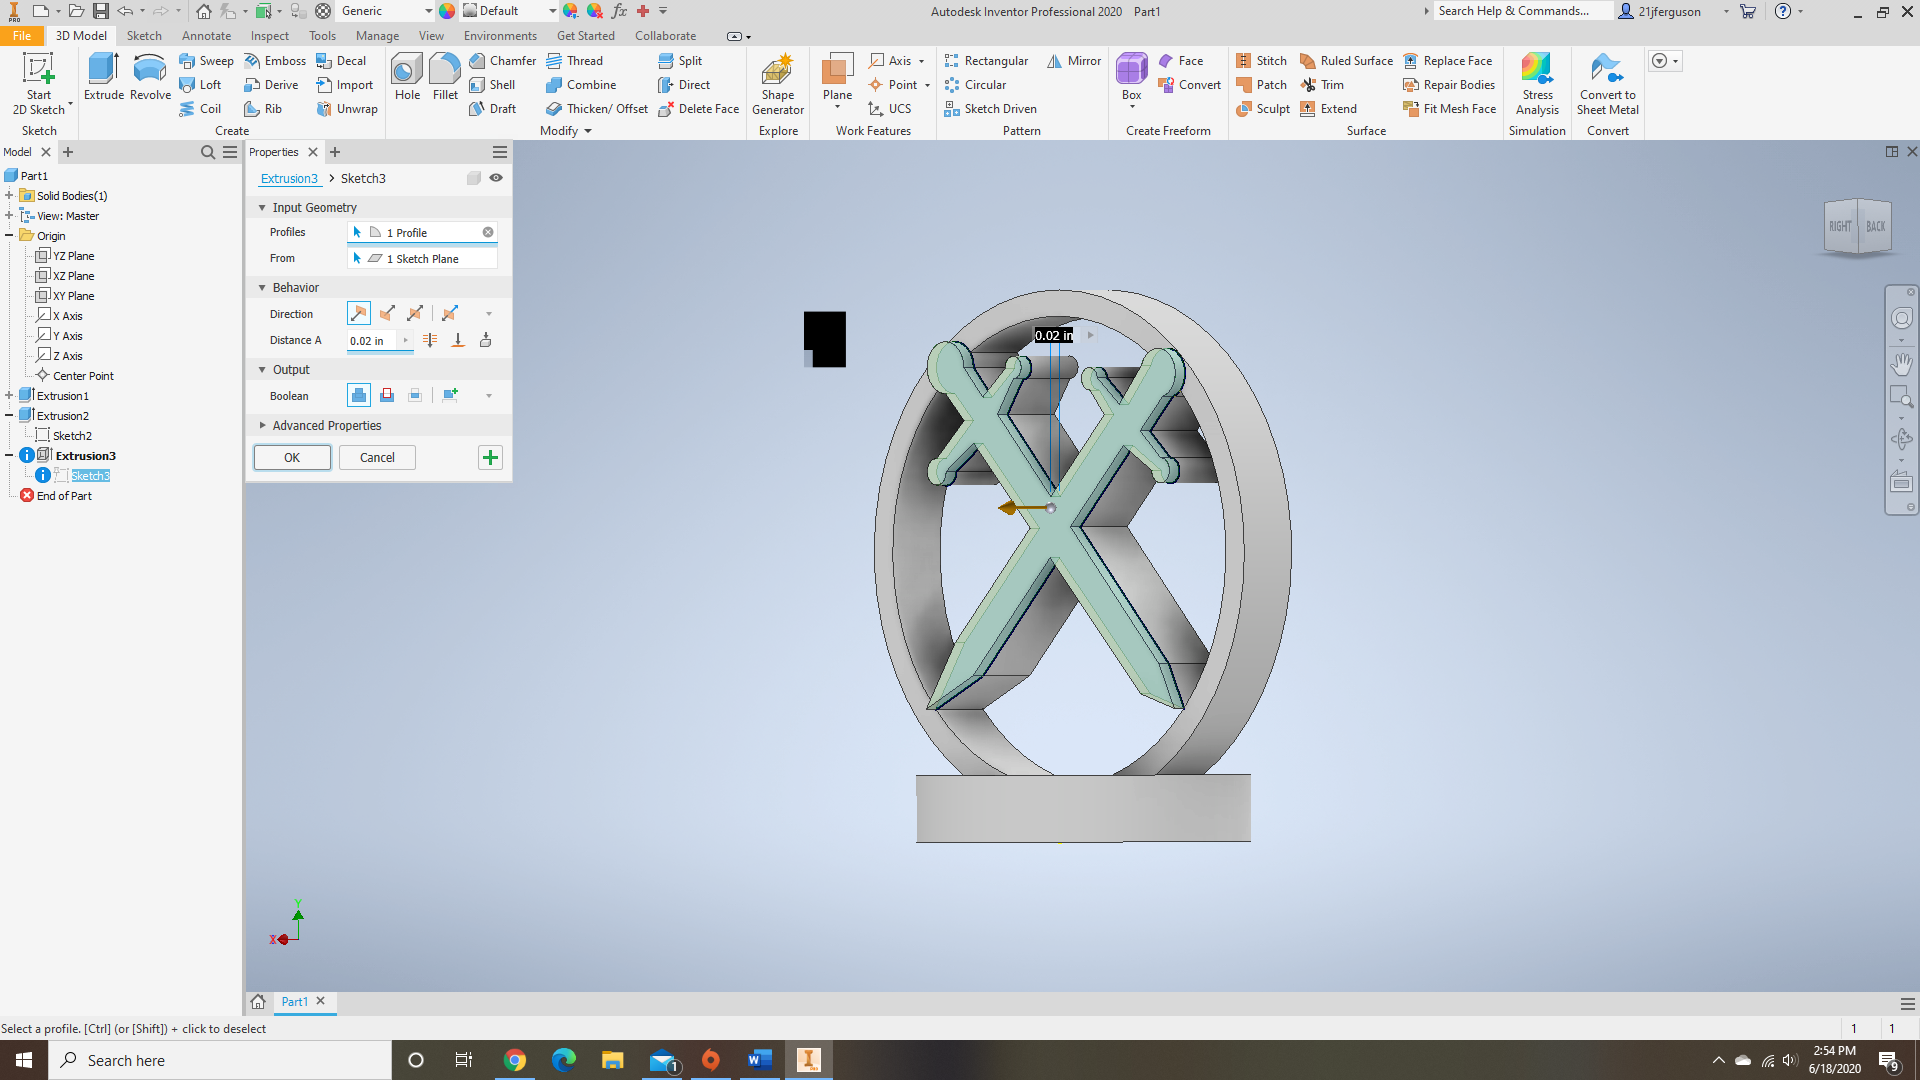
Task: Switch to the Manage ribbon tab
Action: point(377,36)
